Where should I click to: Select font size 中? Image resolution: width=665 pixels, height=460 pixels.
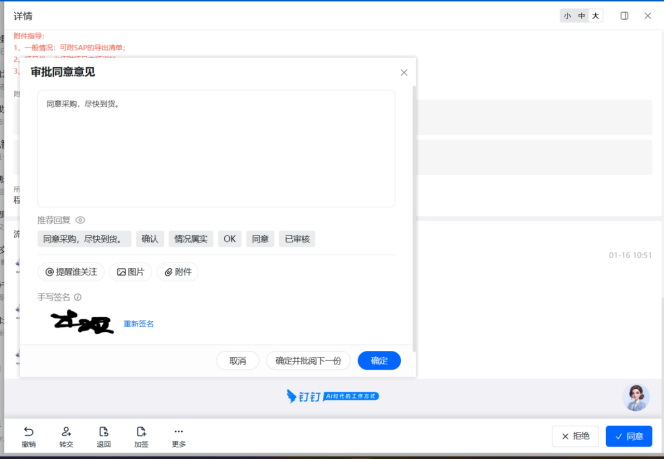(581, 16)
